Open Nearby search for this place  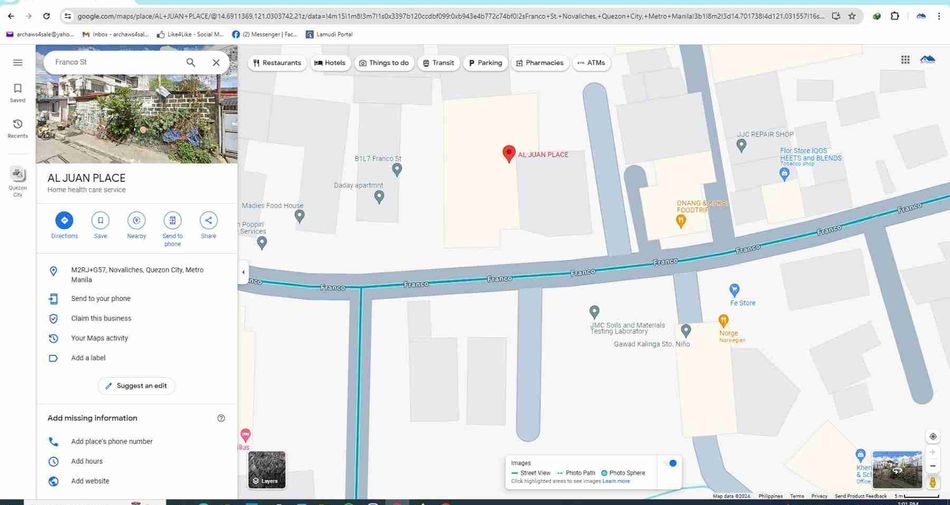[136, 221]
